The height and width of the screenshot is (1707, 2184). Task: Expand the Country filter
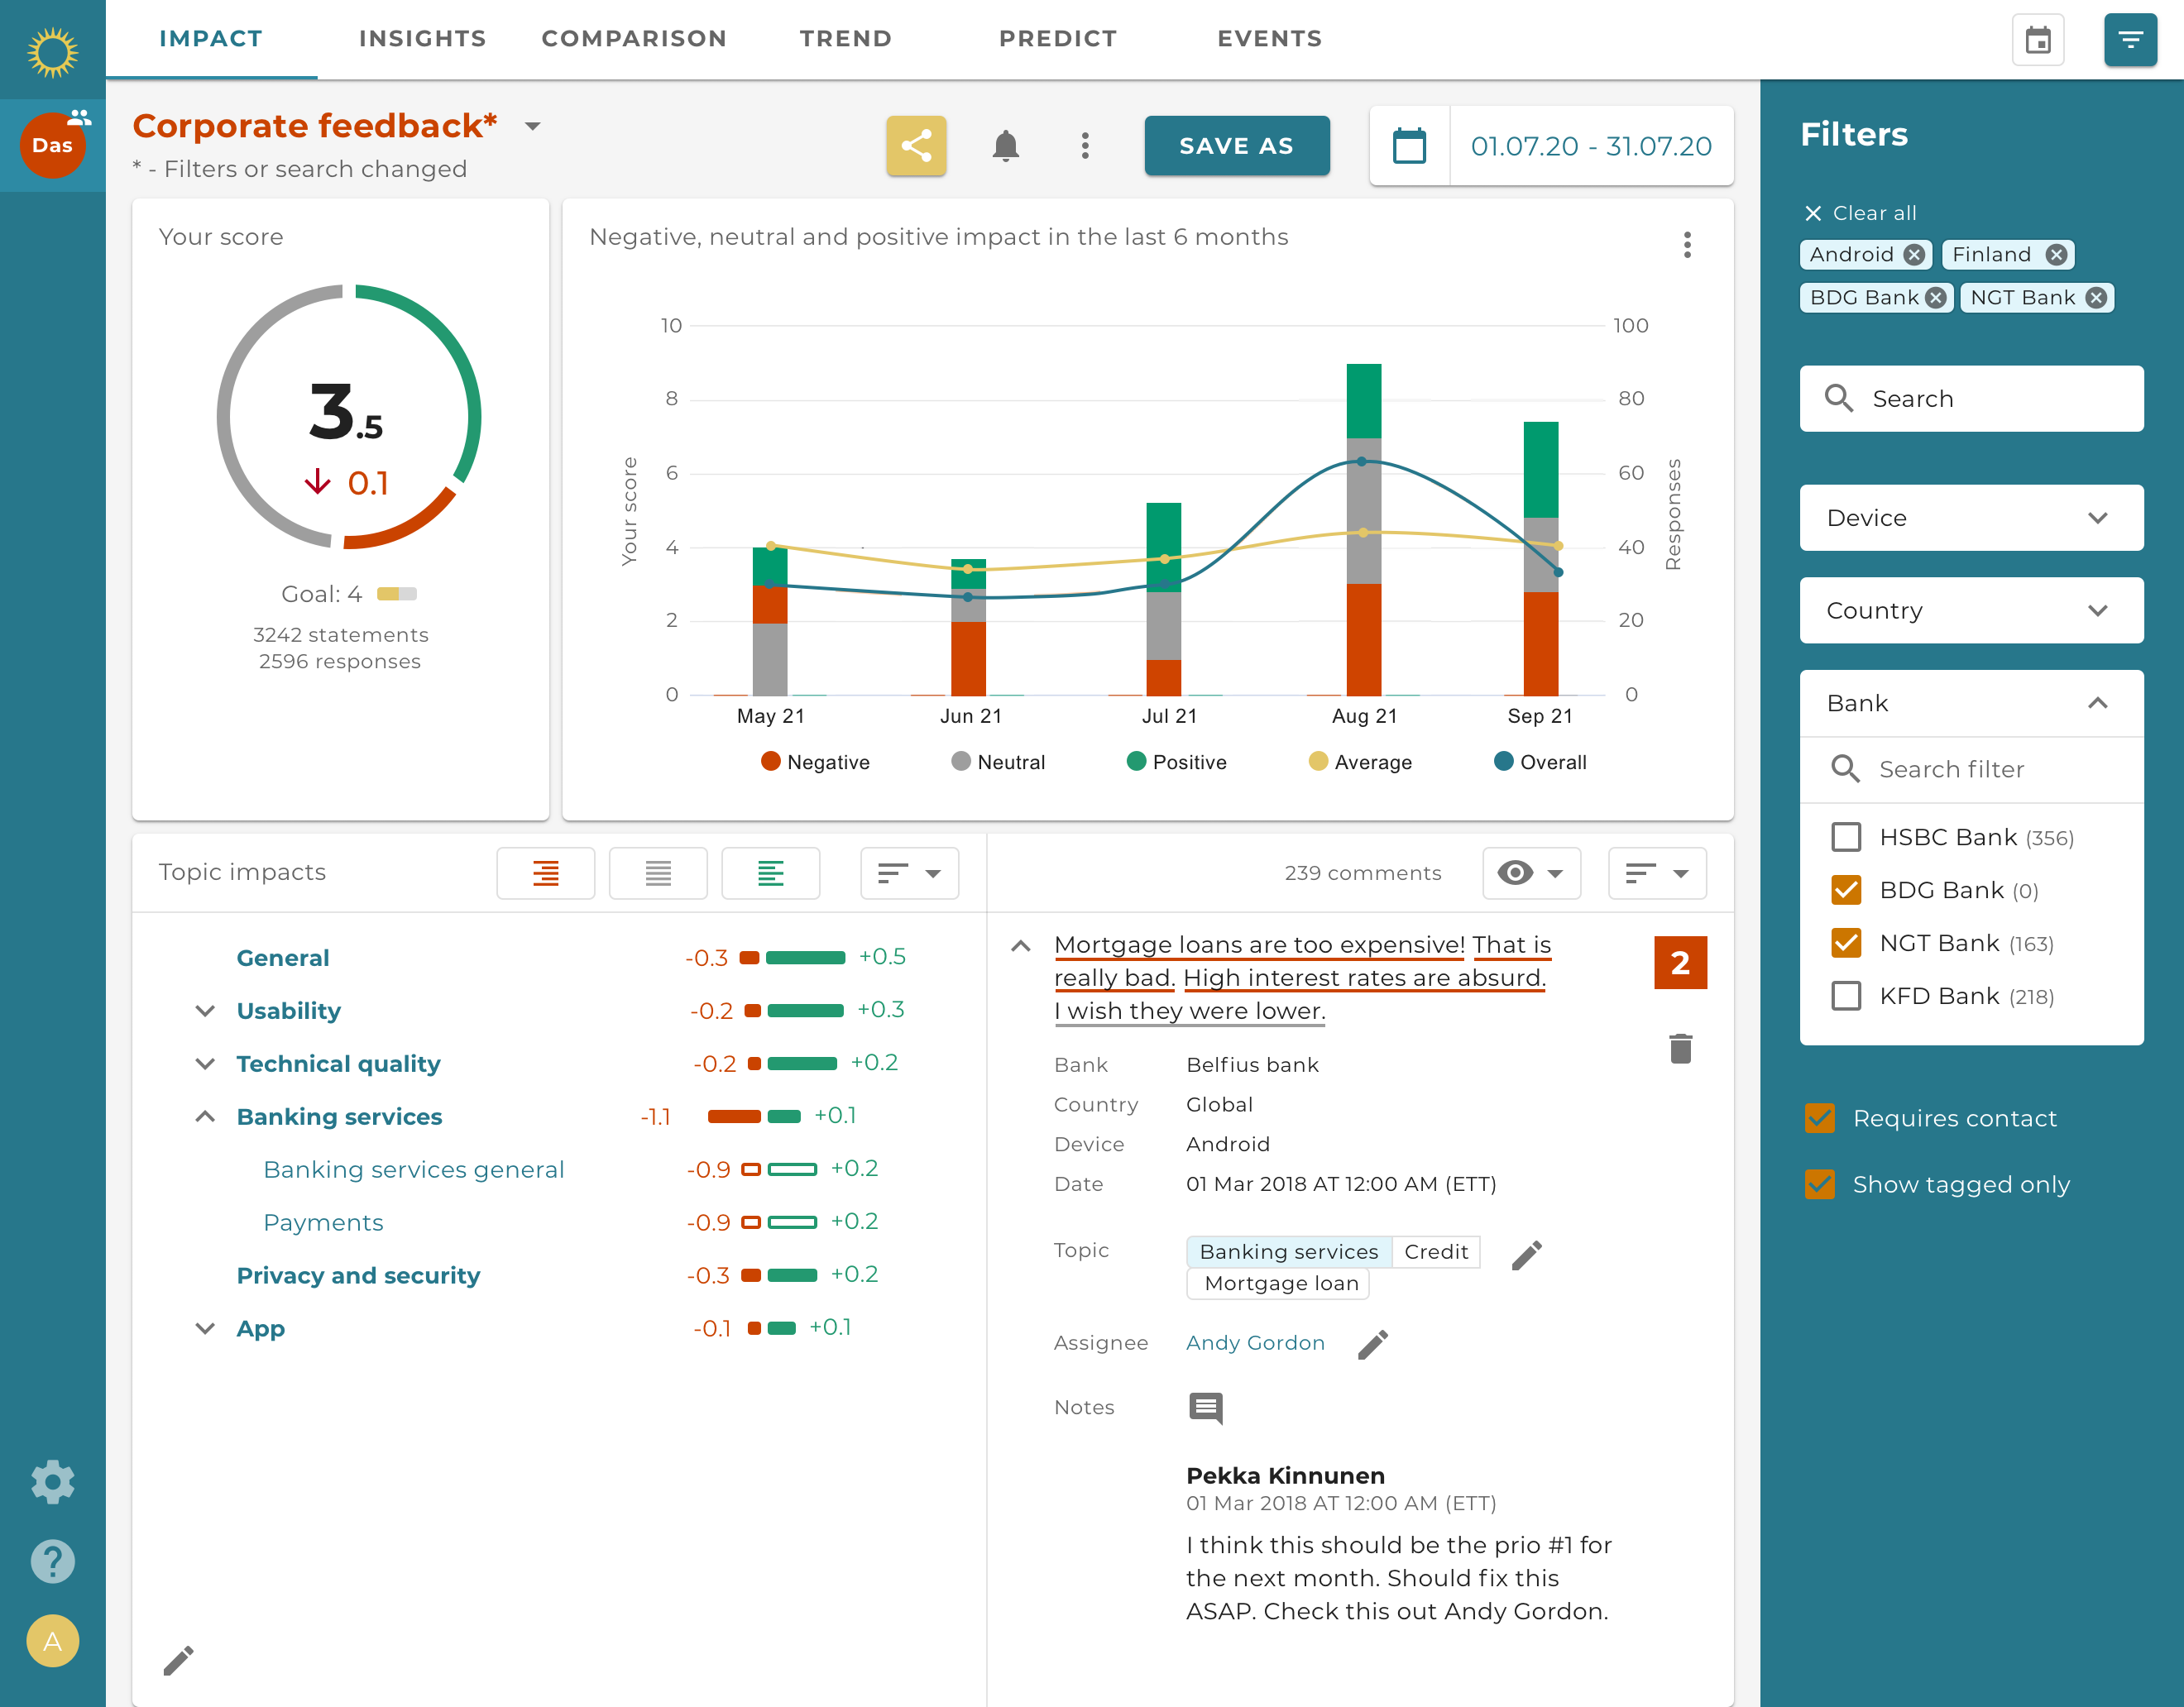point(1970,610)
